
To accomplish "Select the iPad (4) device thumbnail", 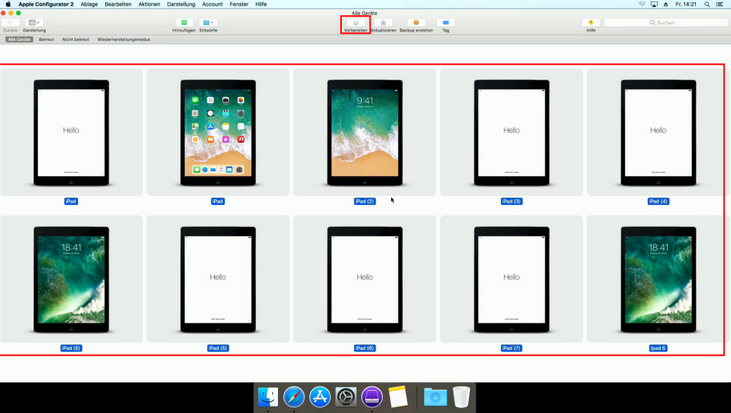I will point(658,132).
